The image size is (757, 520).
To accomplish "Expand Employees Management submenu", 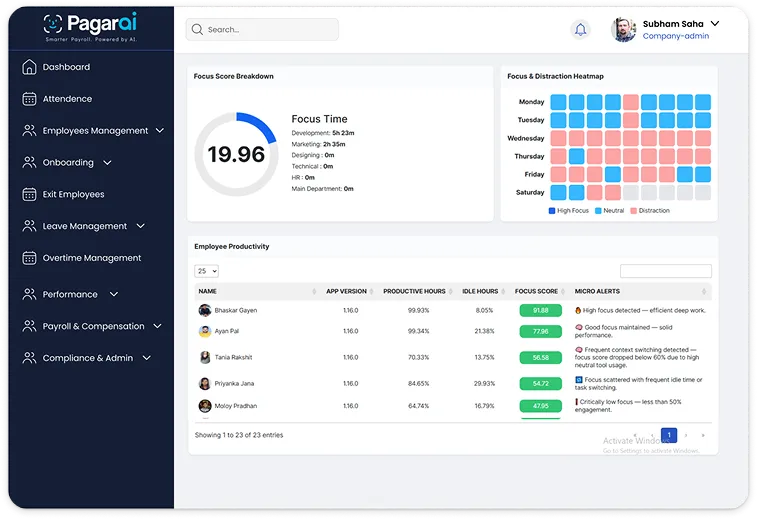I will point(160,131).
